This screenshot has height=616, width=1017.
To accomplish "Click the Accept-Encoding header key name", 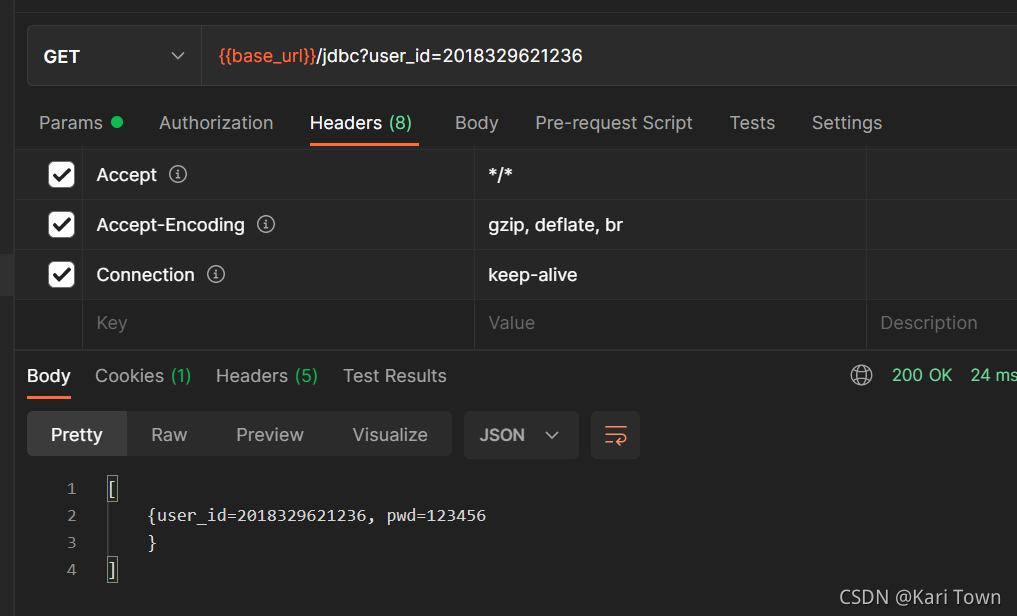I will (171, 224).
